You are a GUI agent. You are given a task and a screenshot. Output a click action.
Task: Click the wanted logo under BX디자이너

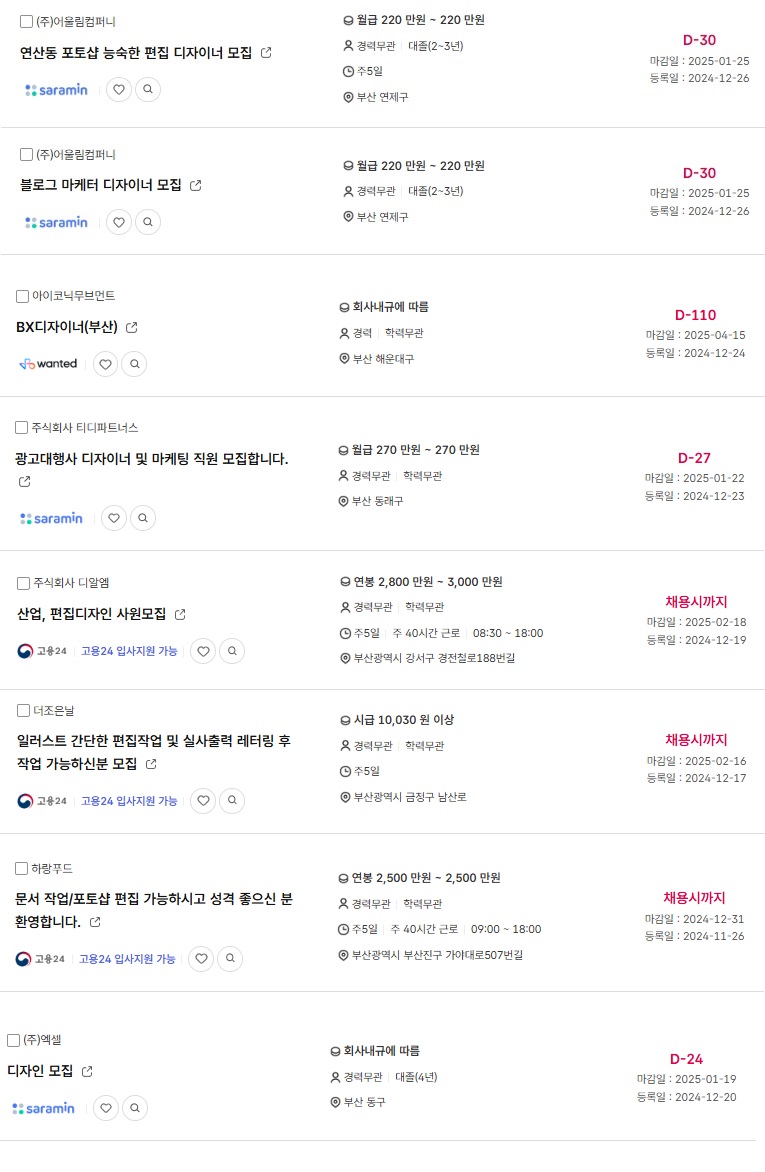pyautogui.click(x=48, y=364)
